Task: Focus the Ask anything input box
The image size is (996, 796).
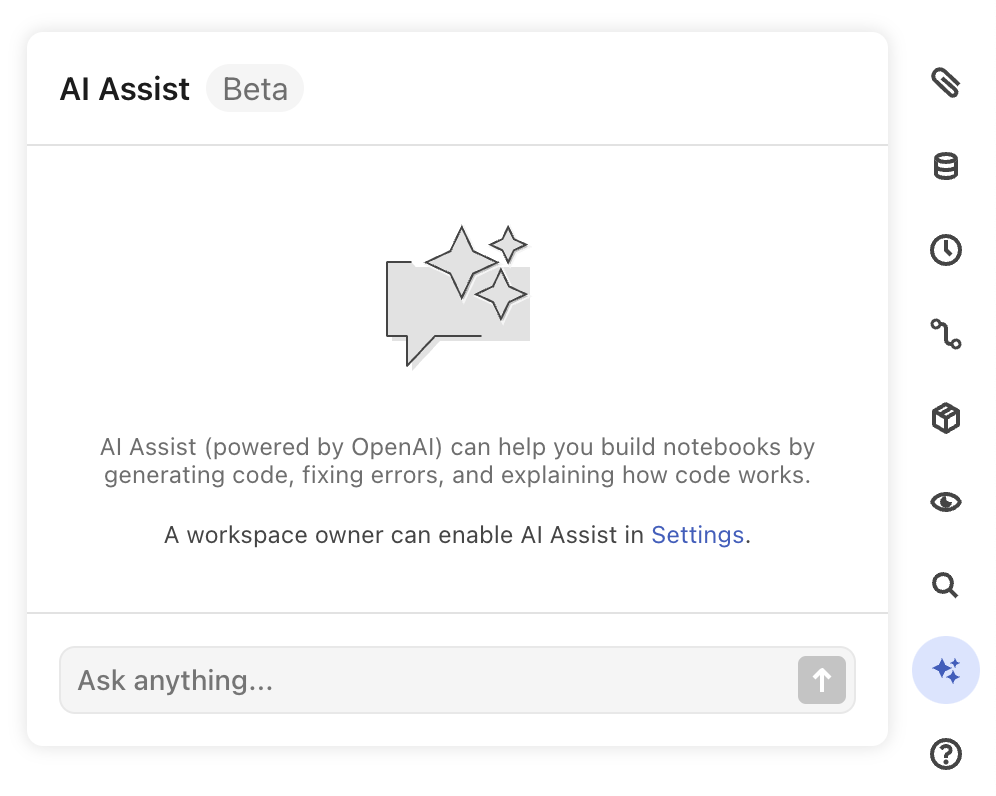Action: click(457, 680)
